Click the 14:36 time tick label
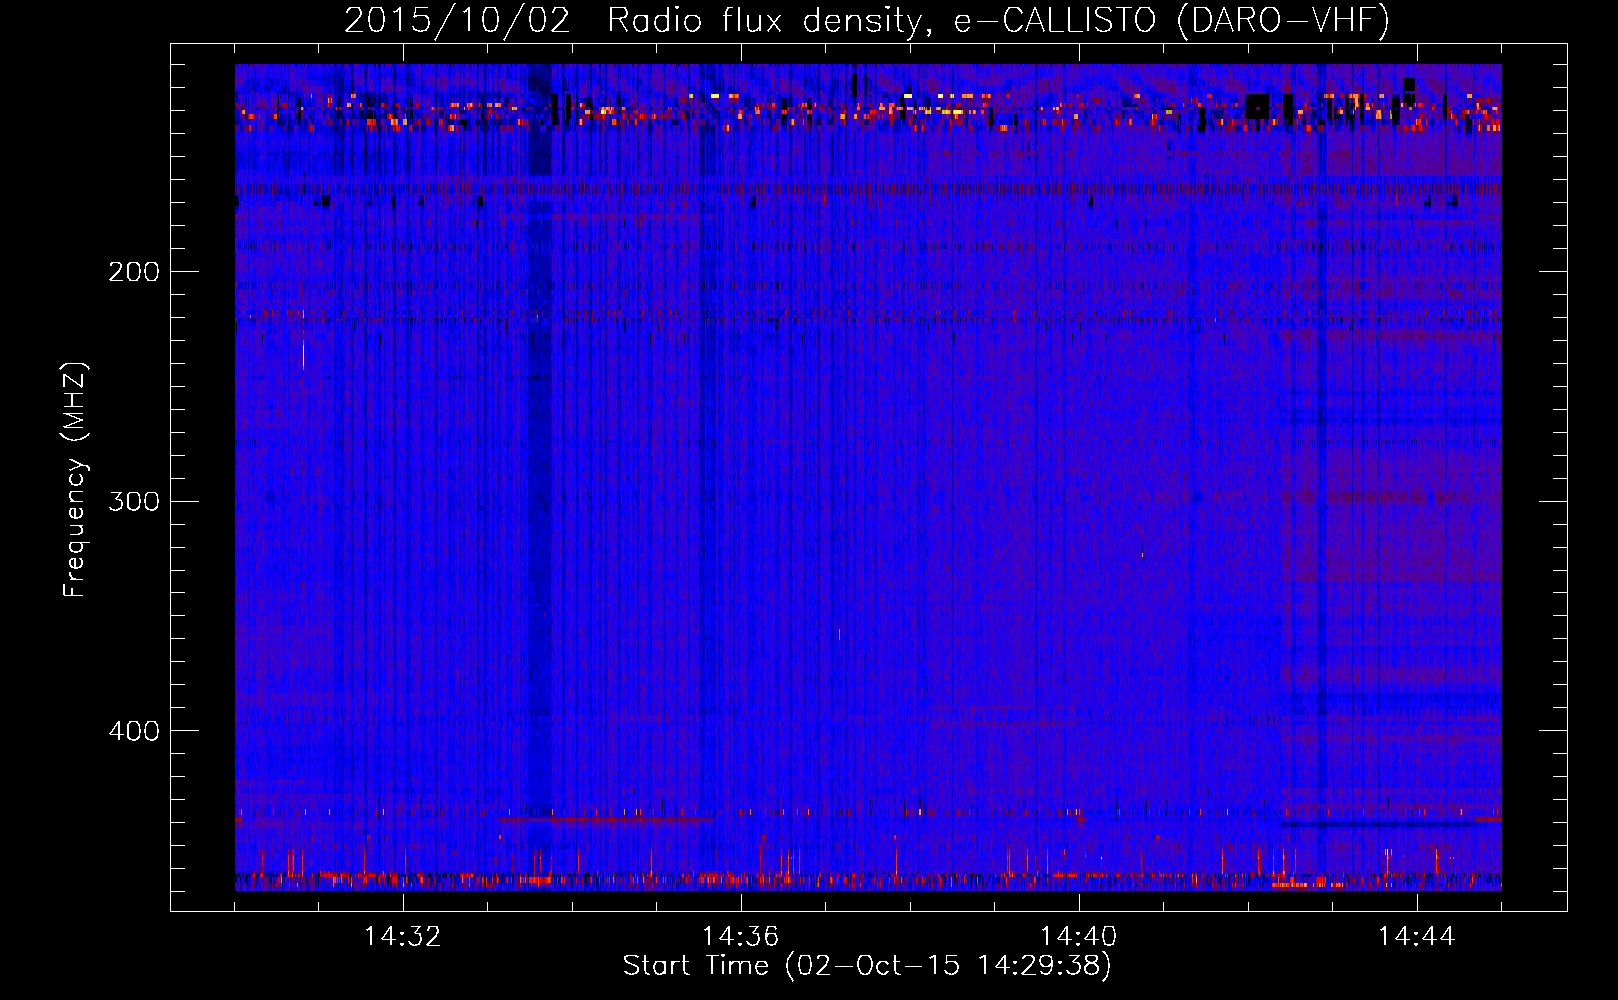 (741, 937)
